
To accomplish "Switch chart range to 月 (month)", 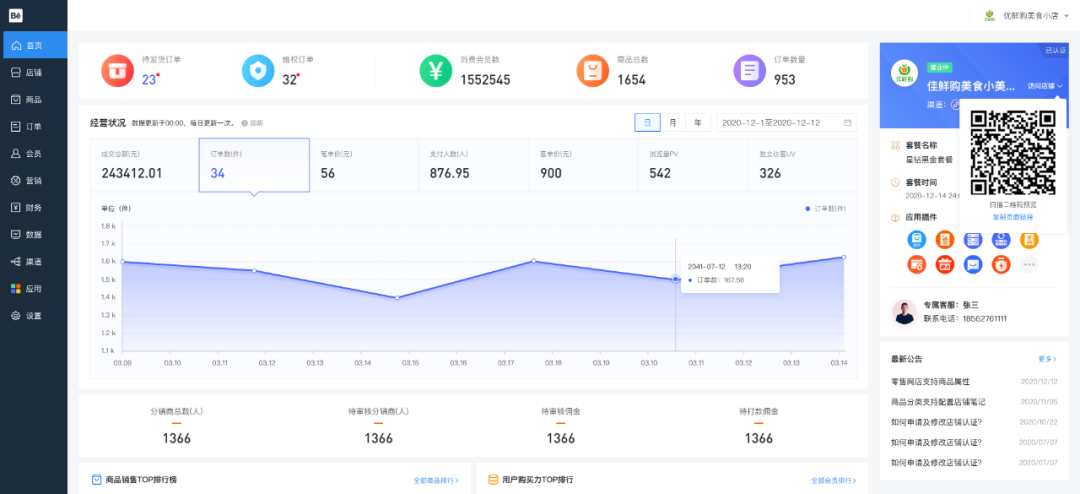I will point(672,123).
